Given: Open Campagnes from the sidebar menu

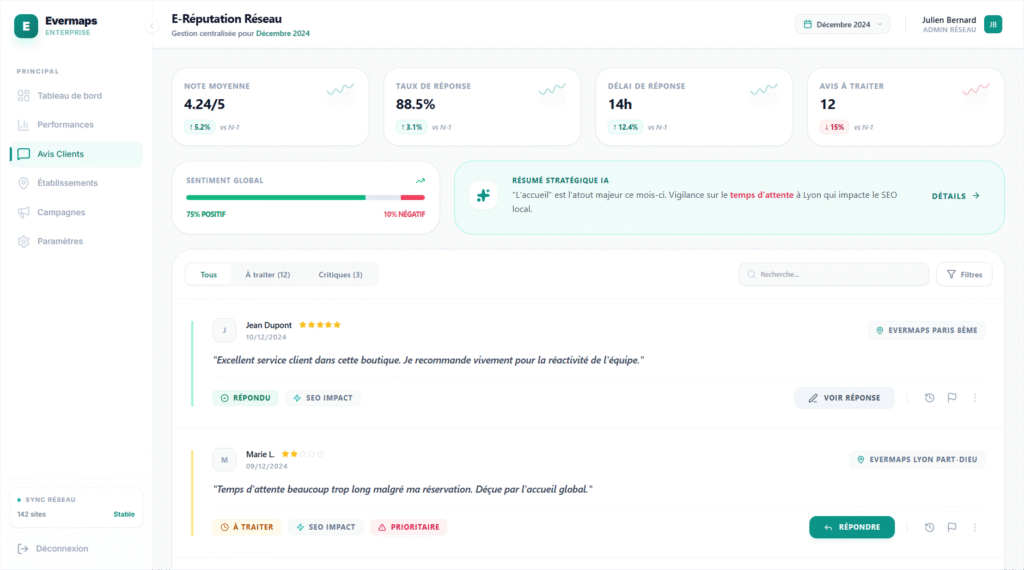Looking at the screenshot, I should click(x=61, y=212).
